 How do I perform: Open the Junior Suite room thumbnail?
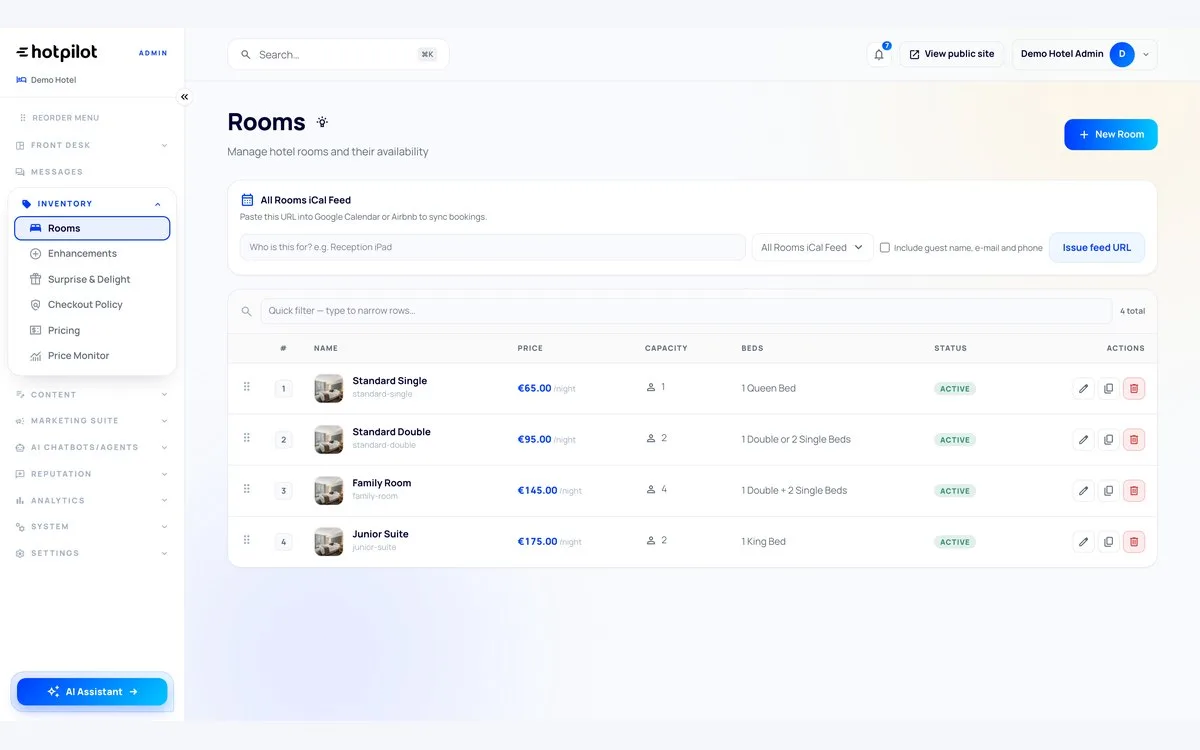(x=328, y=541)
